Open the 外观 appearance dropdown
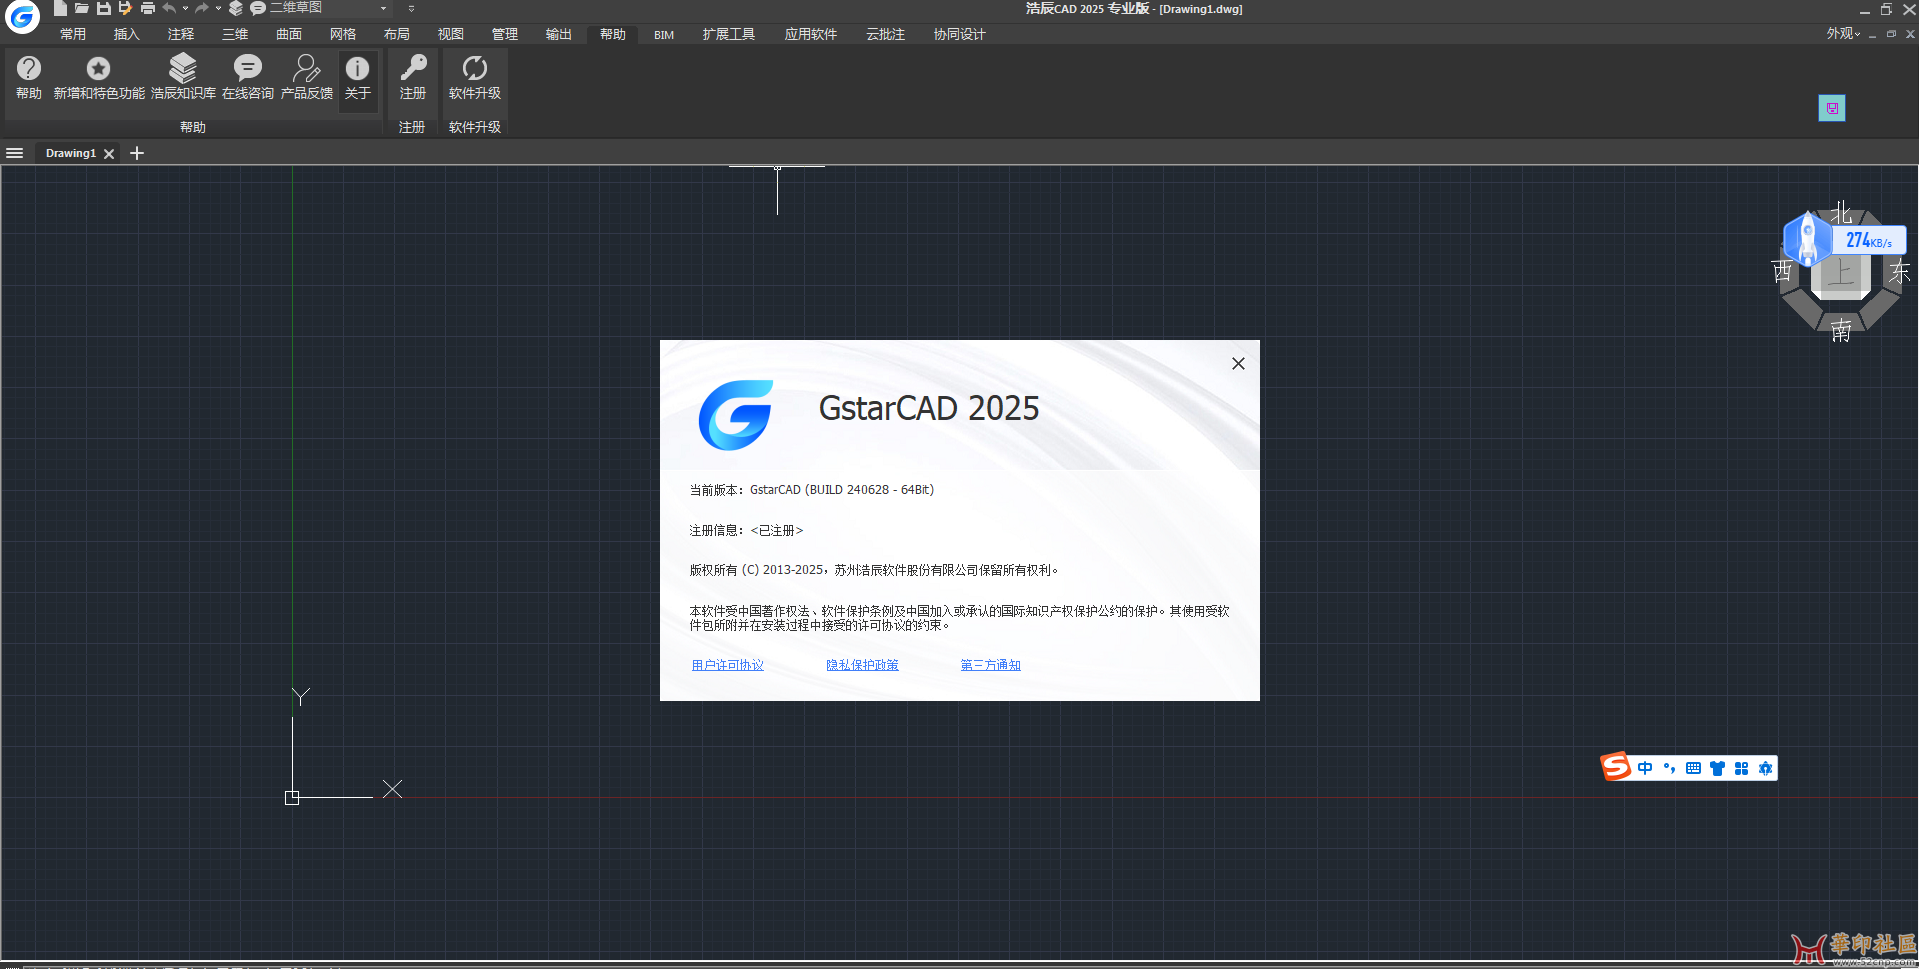The image size is (1919, 969). pyautogui.click(x=1844, y=34)
